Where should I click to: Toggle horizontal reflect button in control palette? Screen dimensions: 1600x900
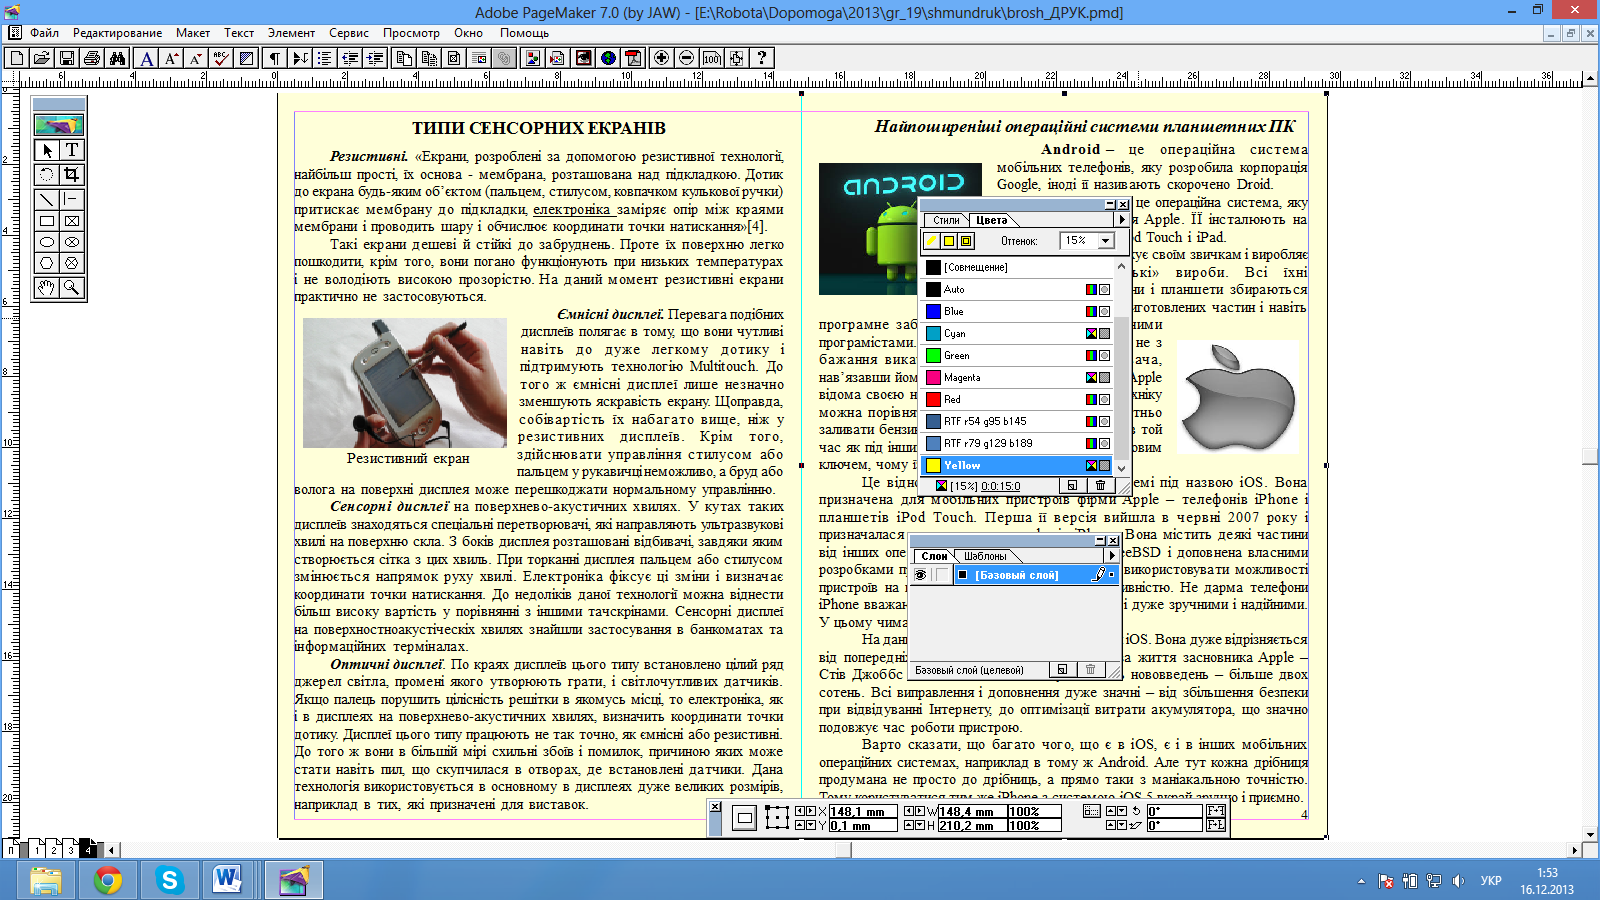[x=1216, y=811]
